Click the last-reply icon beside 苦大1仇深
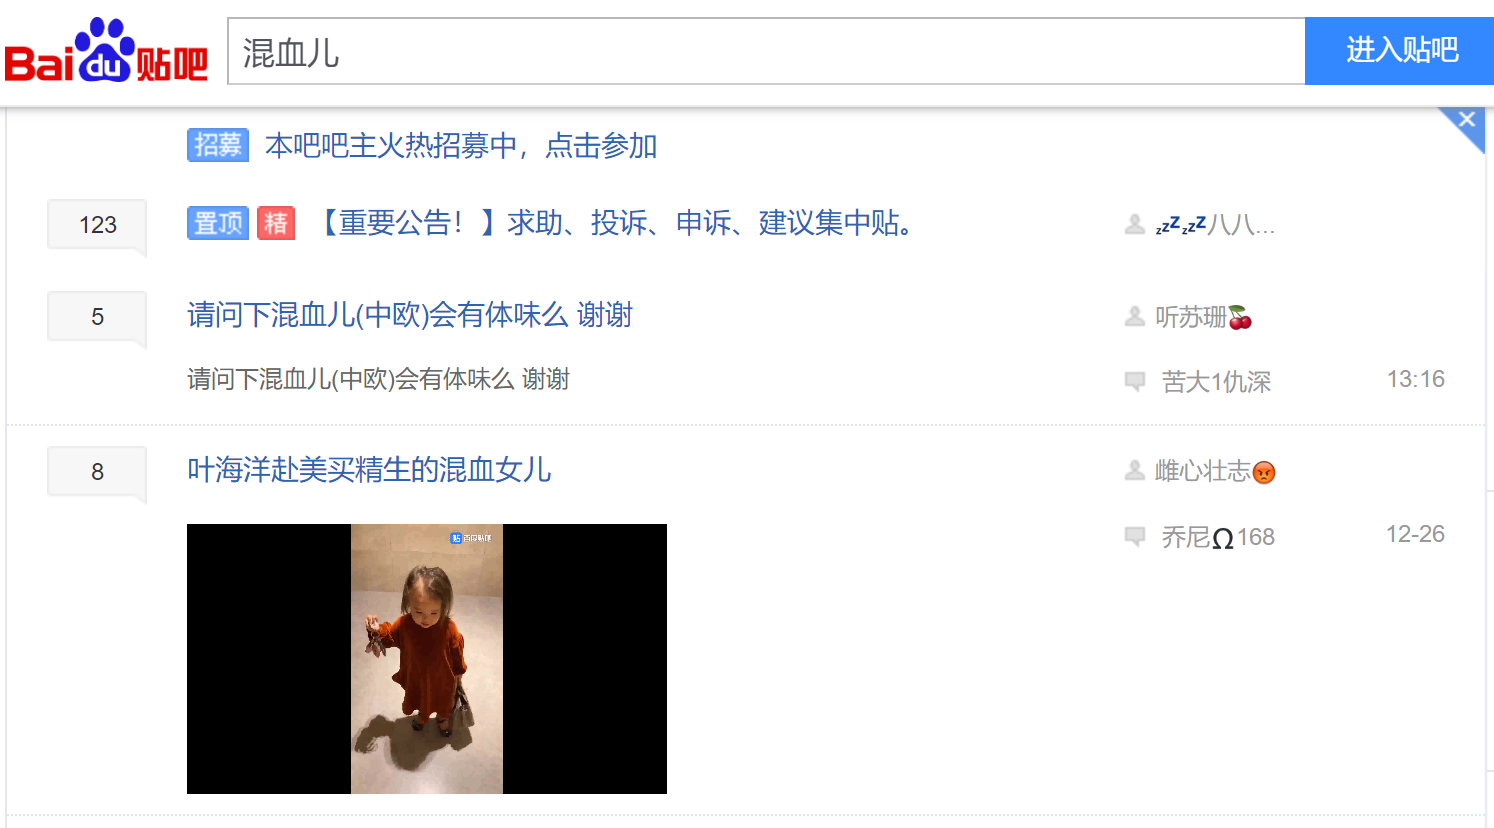1494x828 pixels. [1135, 381]
